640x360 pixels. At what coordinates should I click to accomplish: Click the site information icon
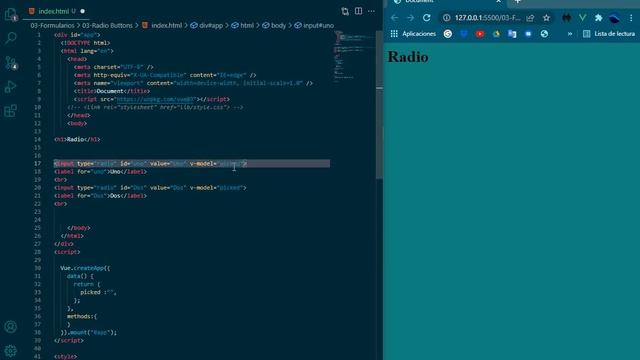447,18
